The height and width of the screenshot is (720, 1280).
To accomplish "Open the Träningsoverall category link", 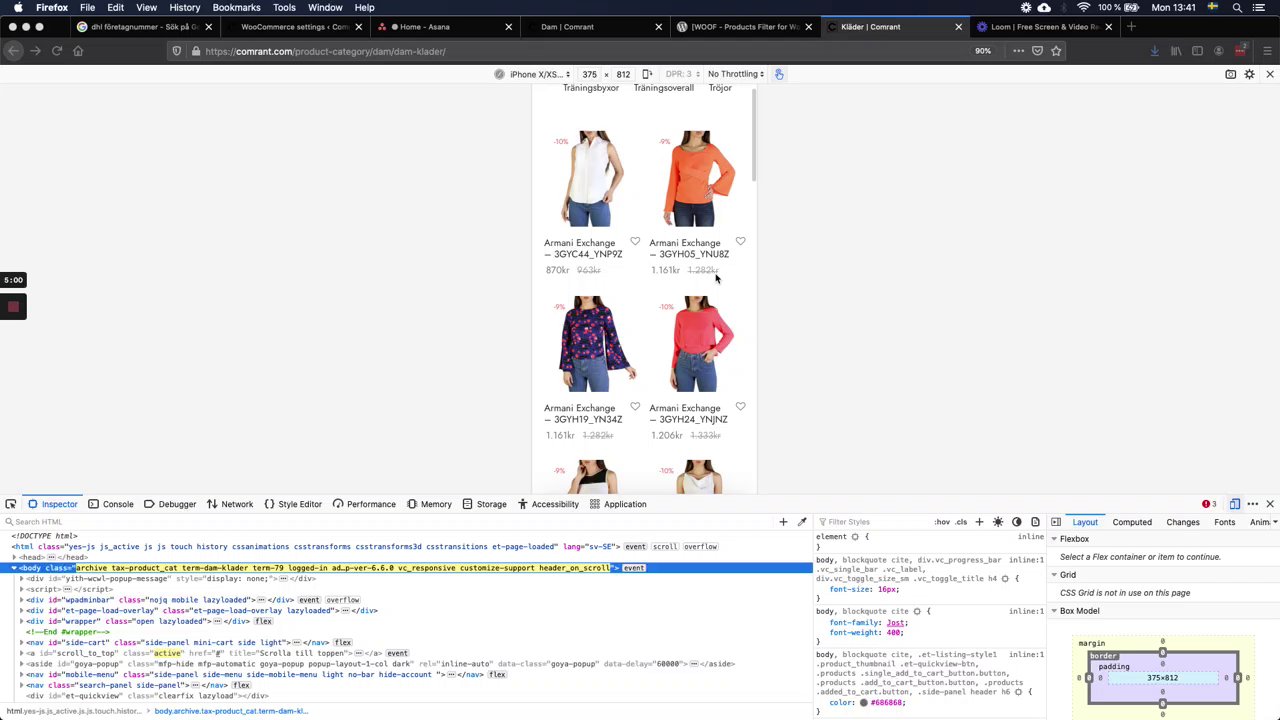I will [663, 88].
